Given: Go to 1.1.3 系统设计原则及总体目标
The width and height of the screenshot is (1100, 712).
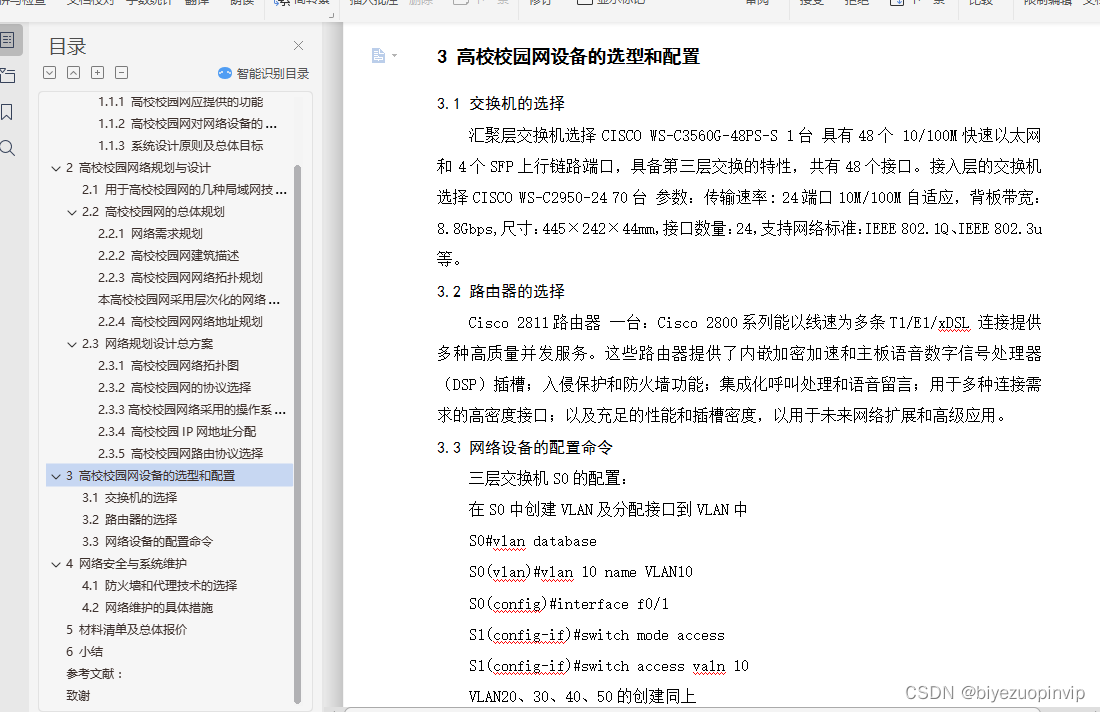Looking at the screenshot, I should point(180,145).
